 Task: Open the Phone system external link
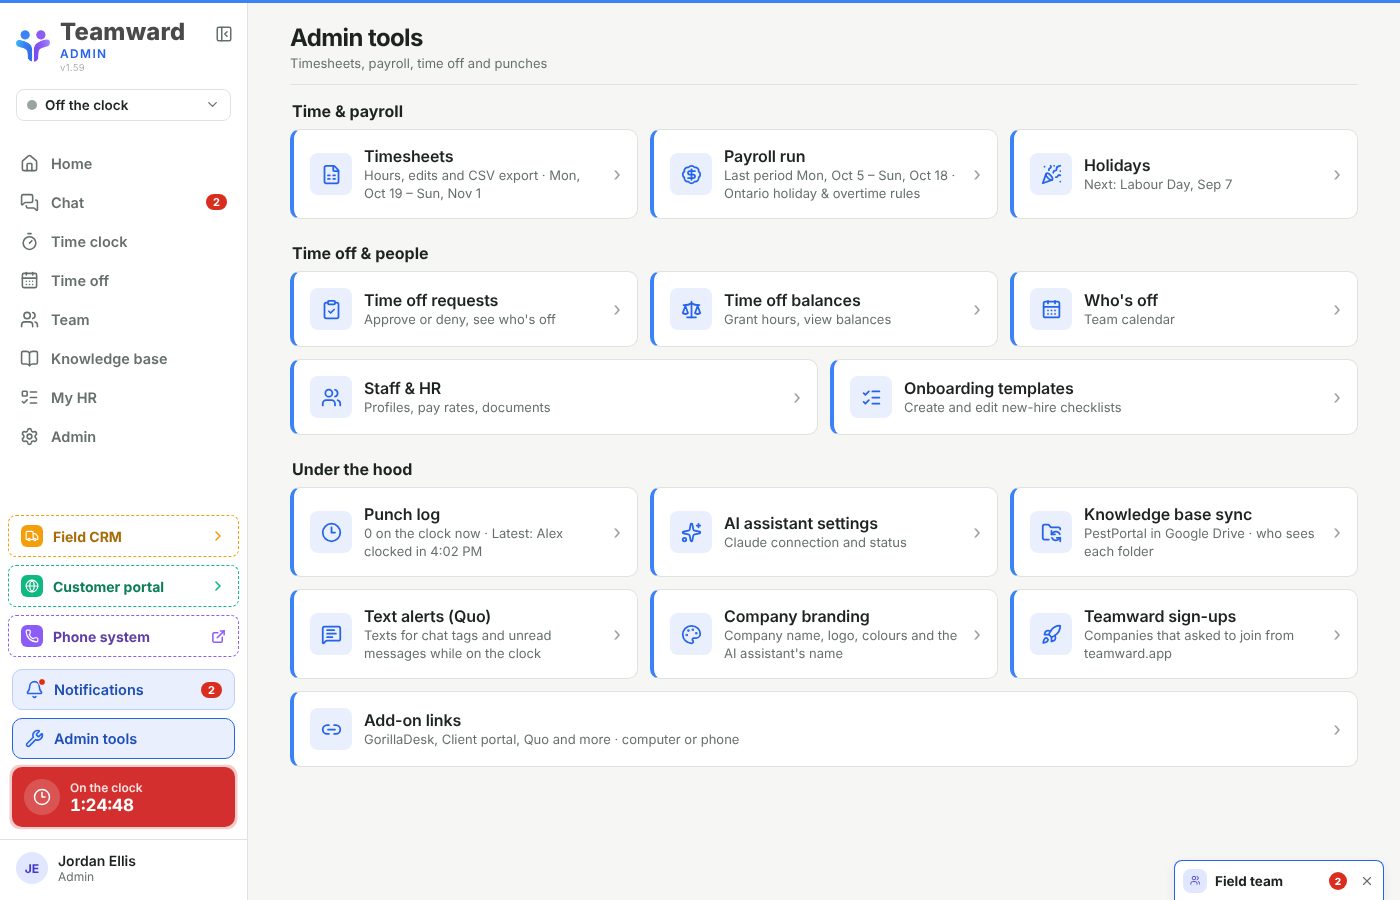[x=218, y=636]
